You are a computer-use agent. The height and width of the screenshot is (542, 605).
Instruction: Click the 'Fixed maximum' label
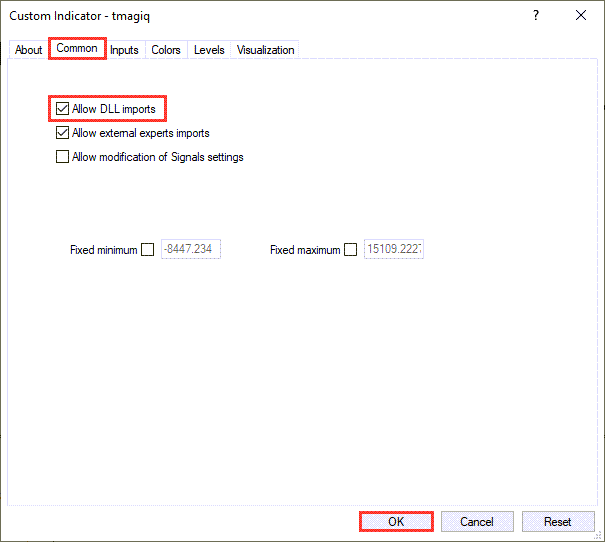click(x=305, y=250)
